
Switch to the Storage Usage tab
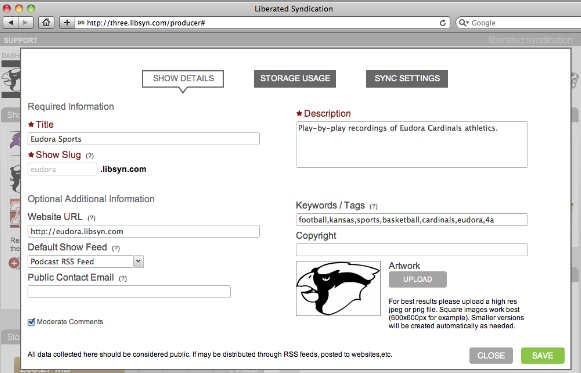295,79
